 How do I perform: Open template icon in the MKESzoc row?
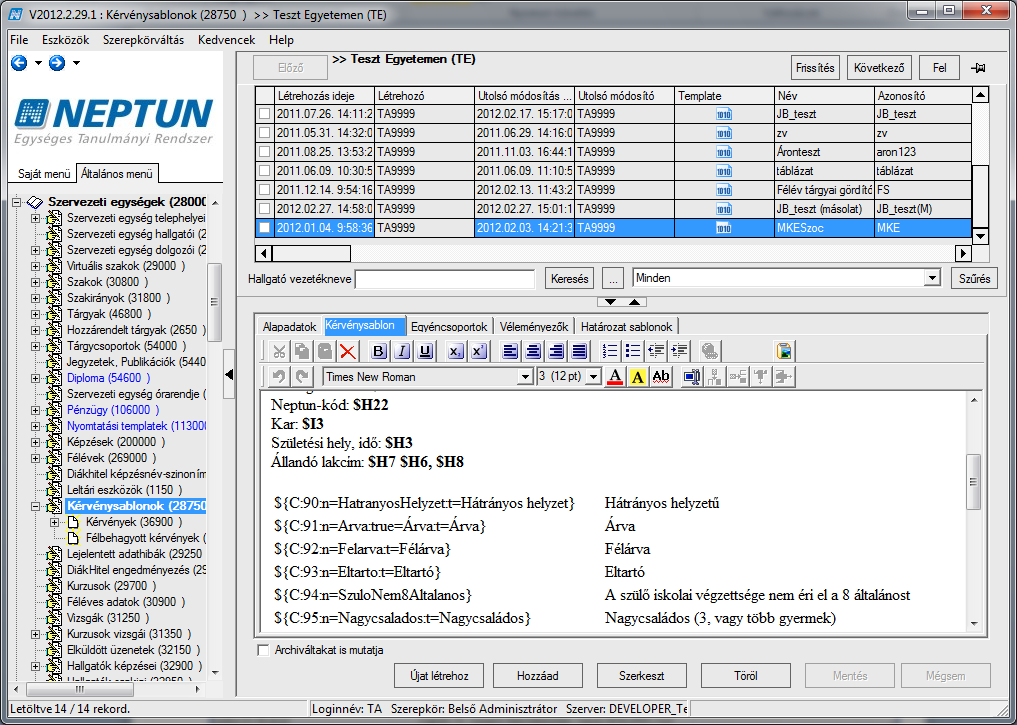click(724, 228)
